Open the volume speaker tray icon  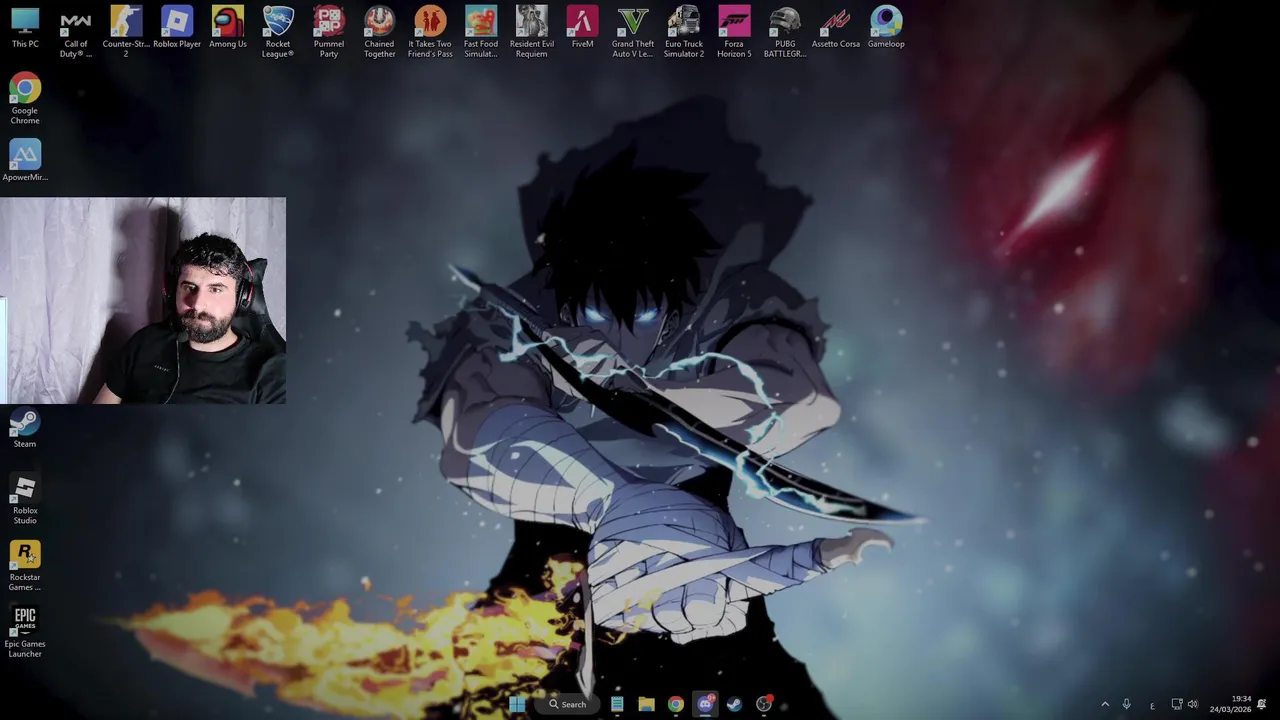[x=1192, y=704]
